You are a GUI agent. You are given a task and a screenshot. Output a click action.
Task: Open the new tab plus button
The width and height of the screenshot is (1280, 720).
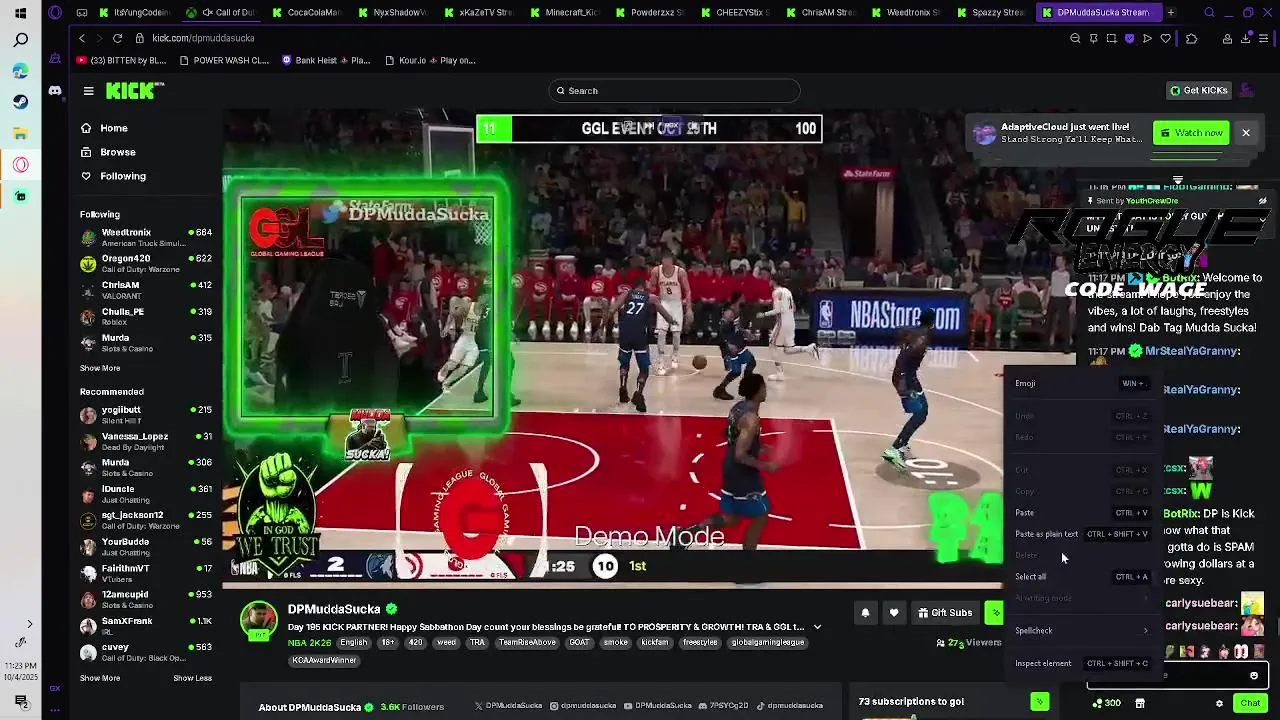coord(1170,13)
